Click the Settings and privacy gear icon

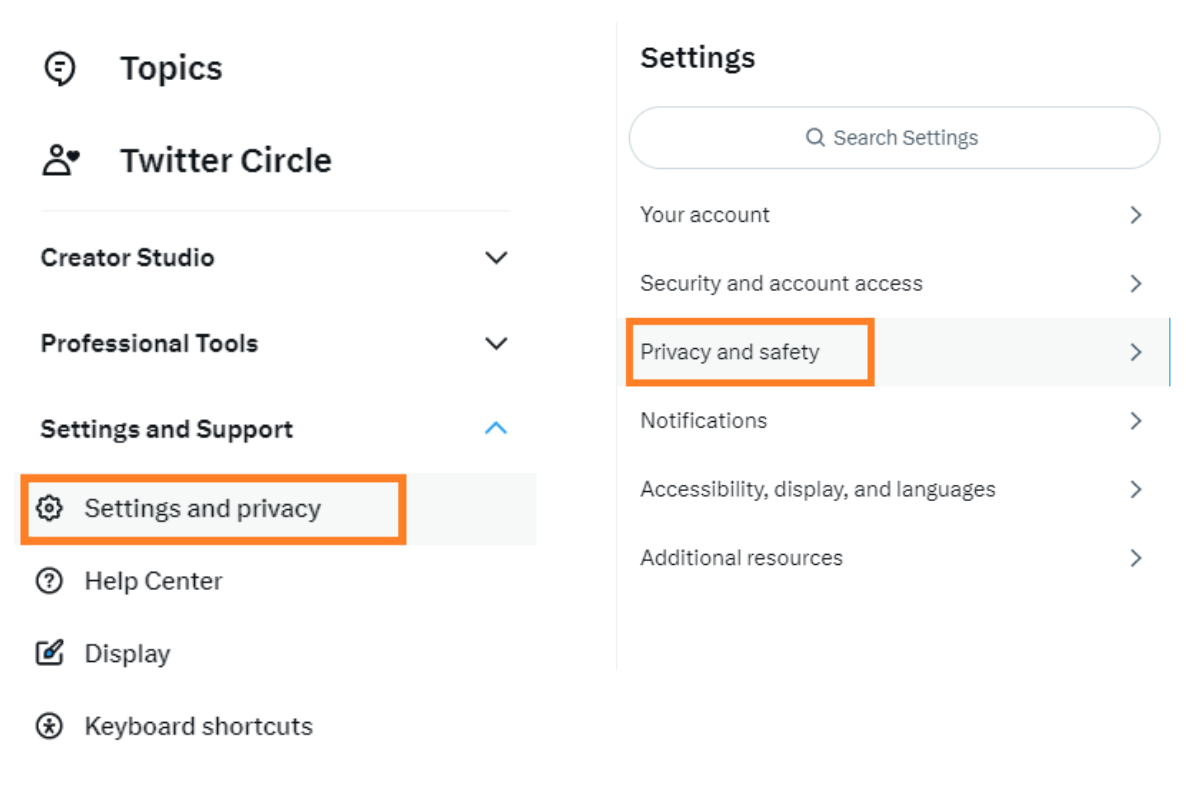[48, 508]
